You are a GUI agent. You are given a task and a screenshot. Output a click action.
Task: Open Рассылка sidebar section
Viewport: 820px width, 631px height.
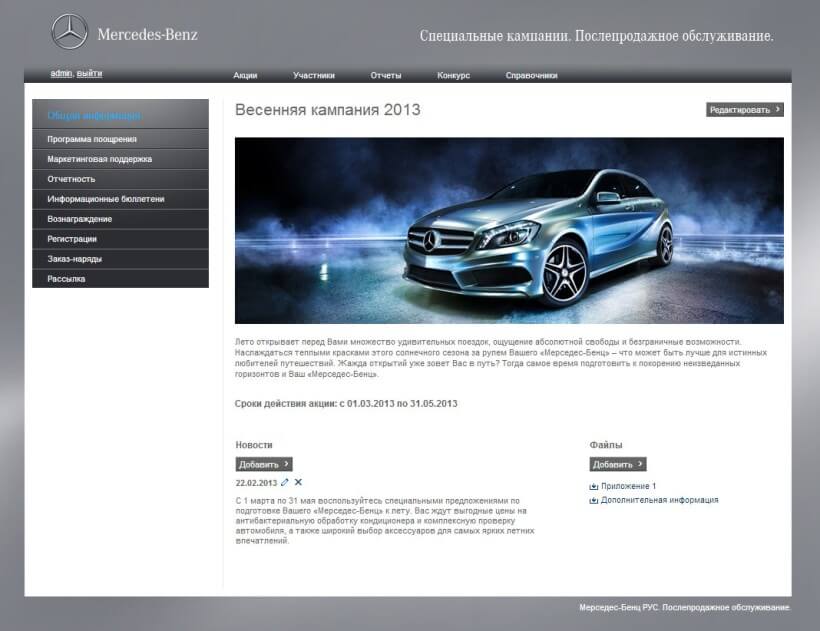click(x=120, y=279)
